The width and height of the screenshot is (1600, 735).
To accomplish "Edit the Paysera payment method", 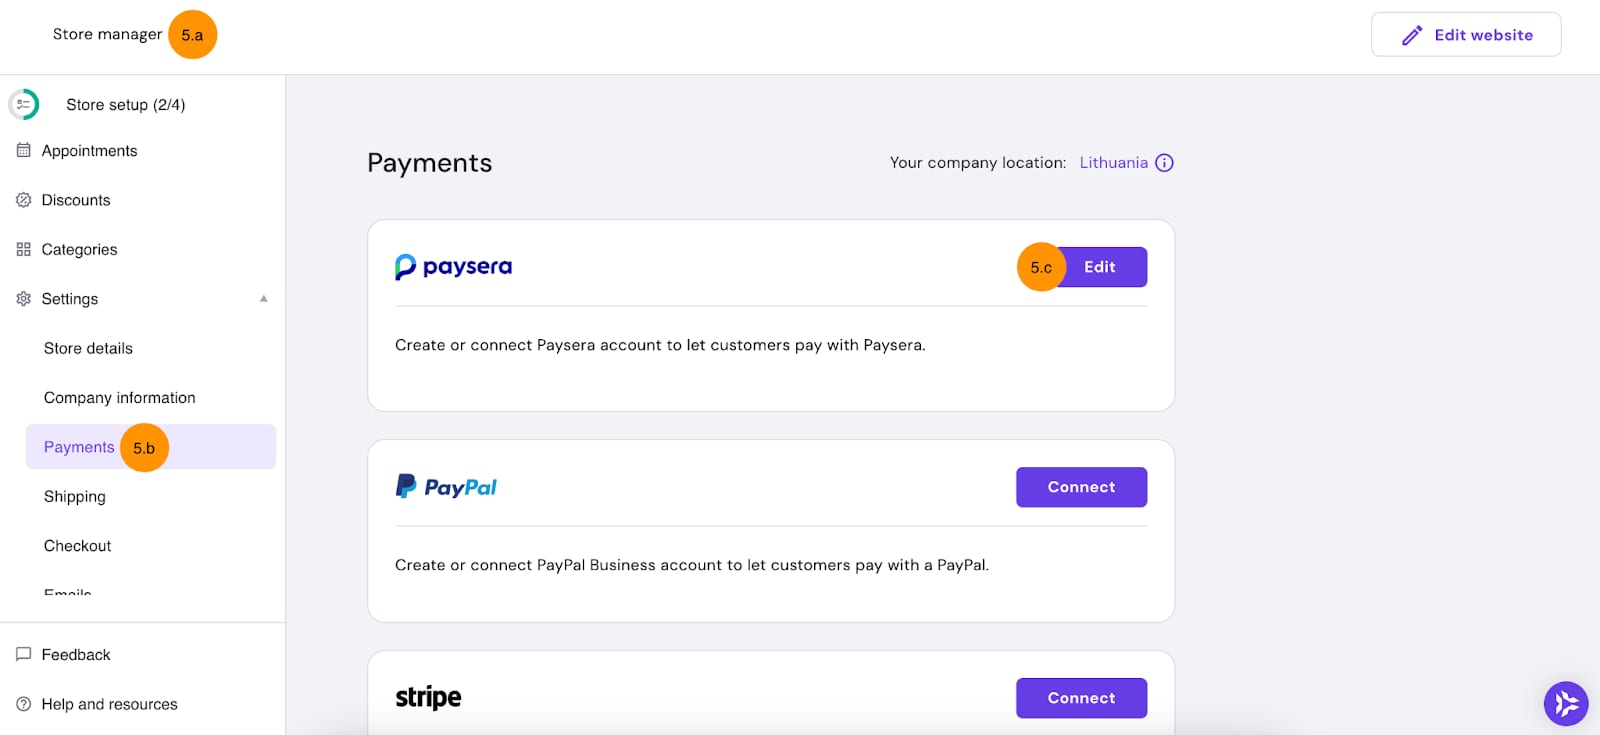I will tap(1099, 267).
